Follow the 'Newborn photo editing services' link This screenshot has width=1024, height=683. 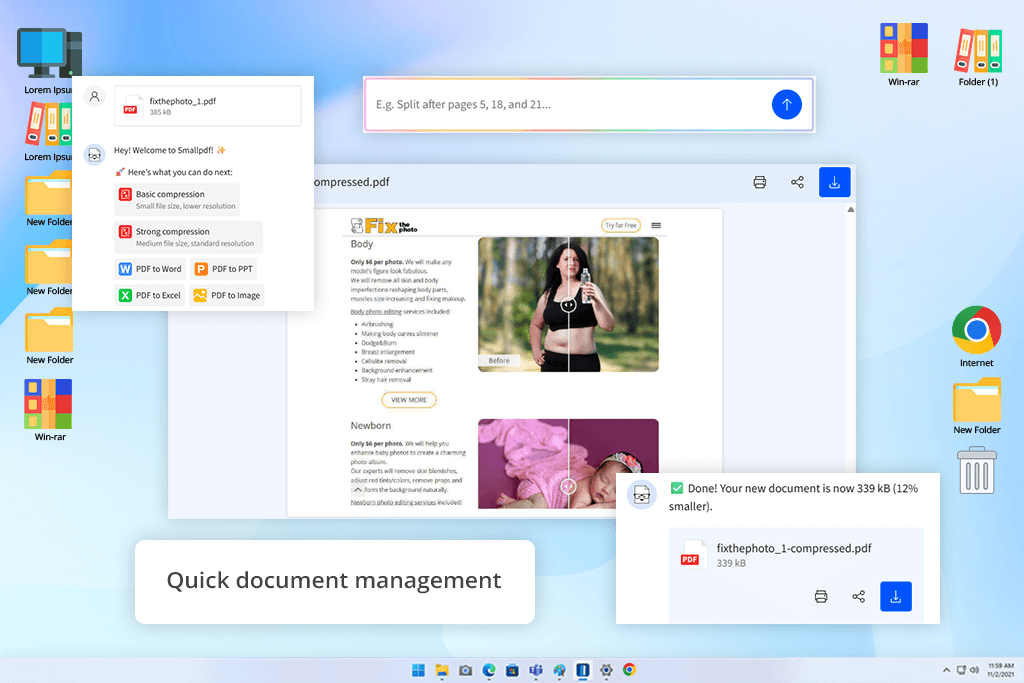coord(393,502)
